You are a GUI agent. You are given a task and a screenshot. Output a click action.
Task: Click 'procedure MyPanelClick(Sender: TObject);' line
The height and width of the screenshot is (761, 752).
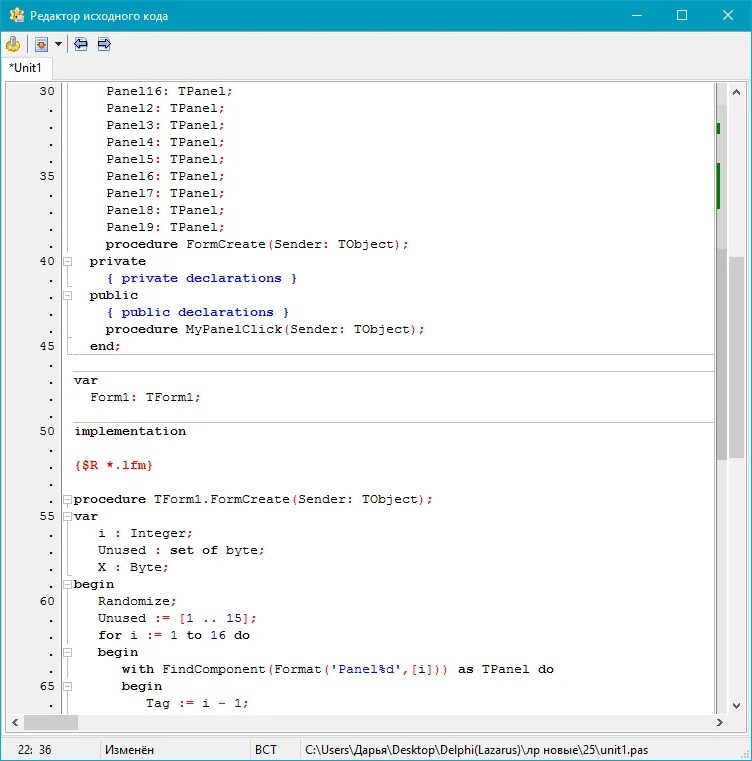(265, 329)
